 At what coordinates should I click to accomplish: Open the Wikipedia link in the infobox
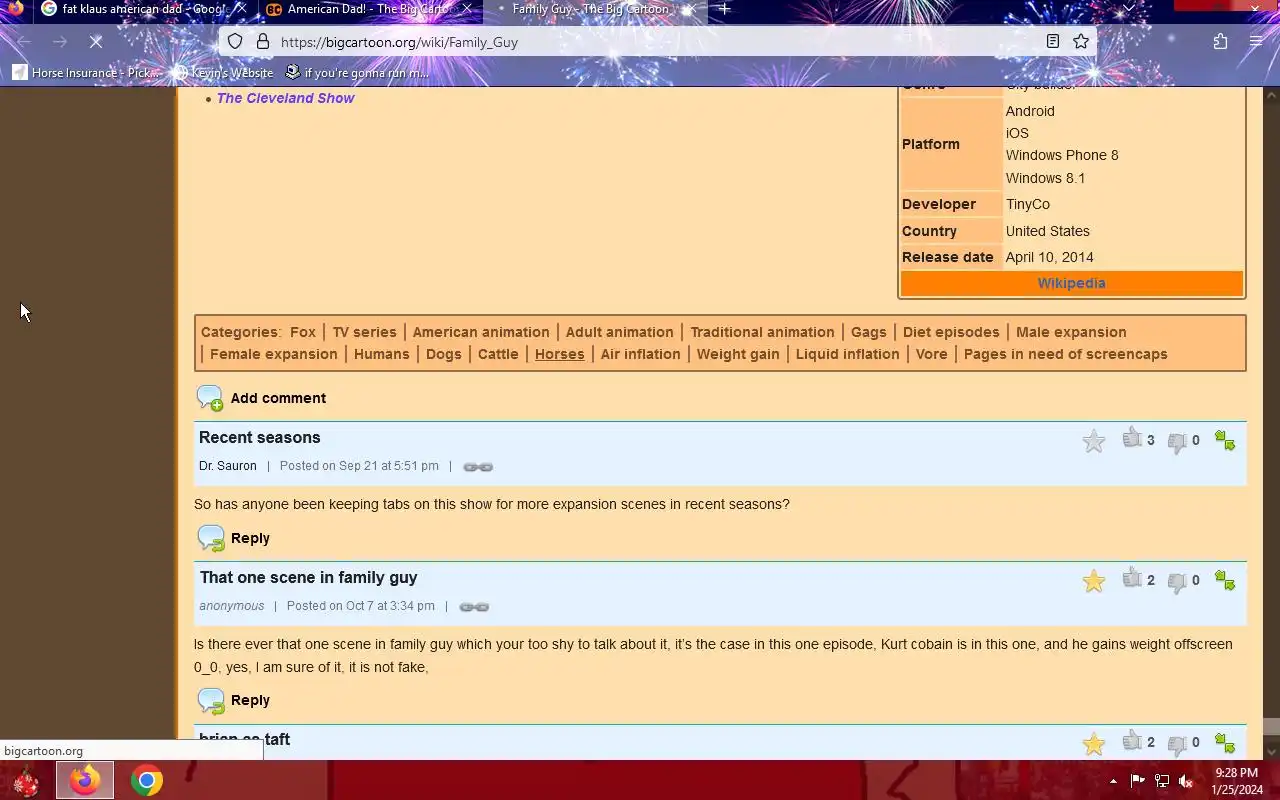(1071, 283)
